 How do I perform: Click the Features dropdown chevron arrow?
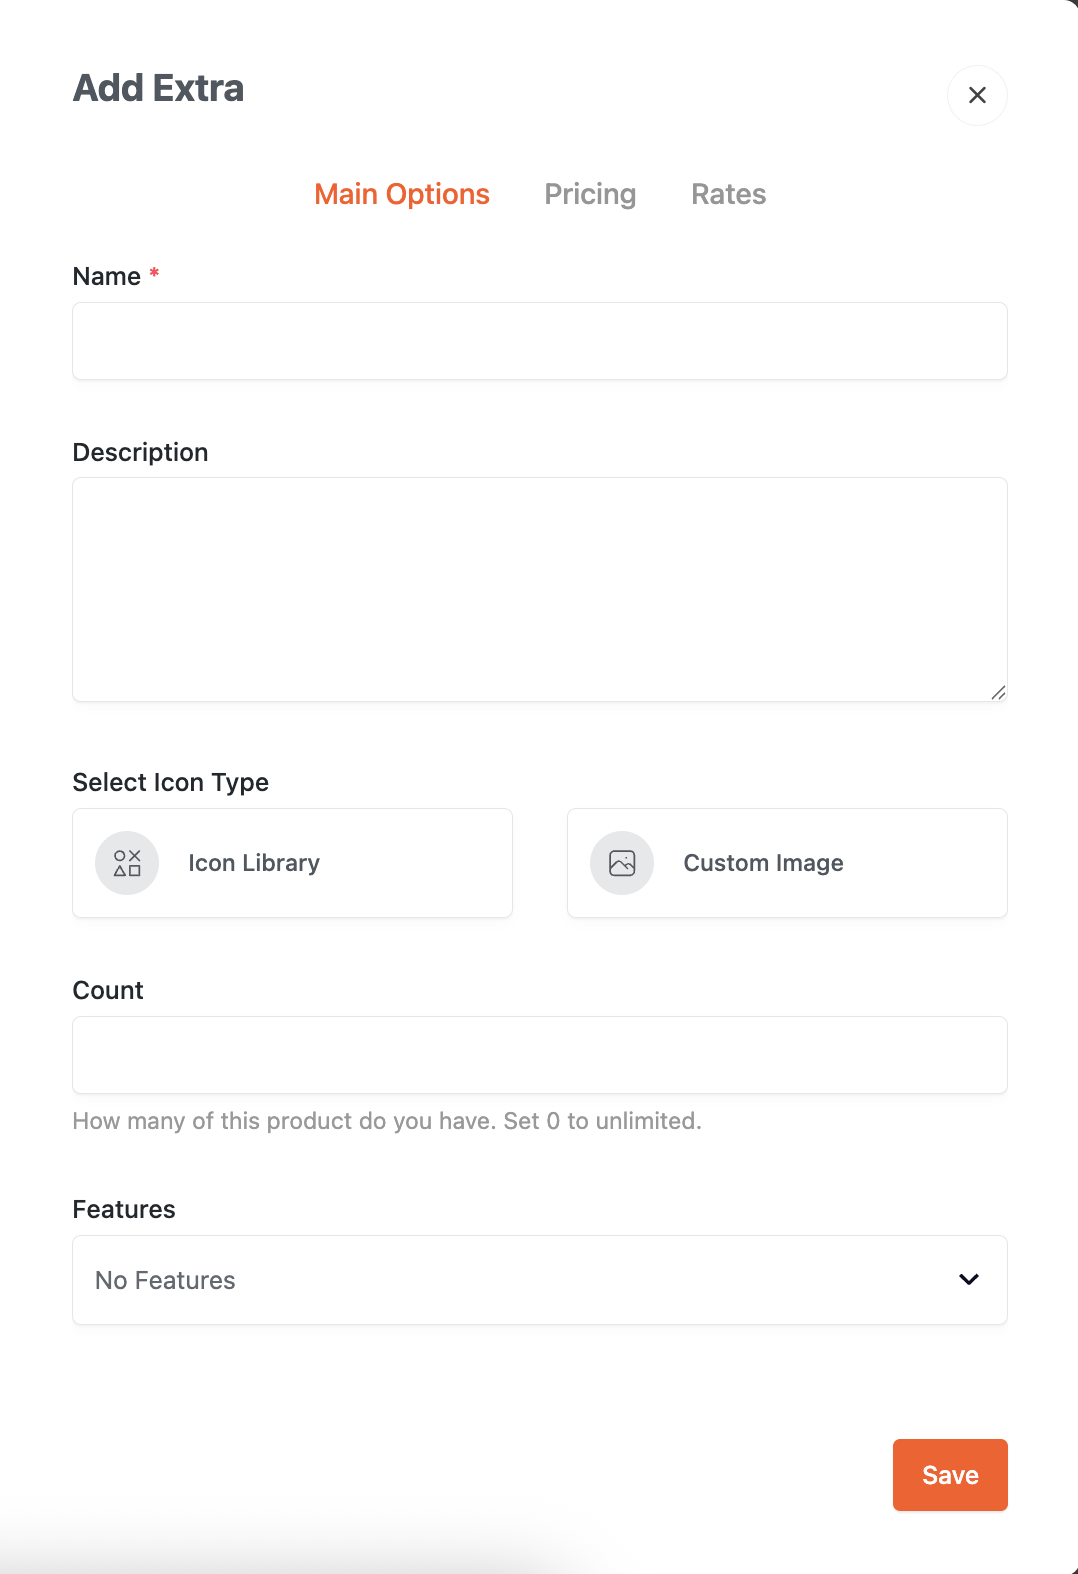pyautogui.click(x=968, y=1279)
